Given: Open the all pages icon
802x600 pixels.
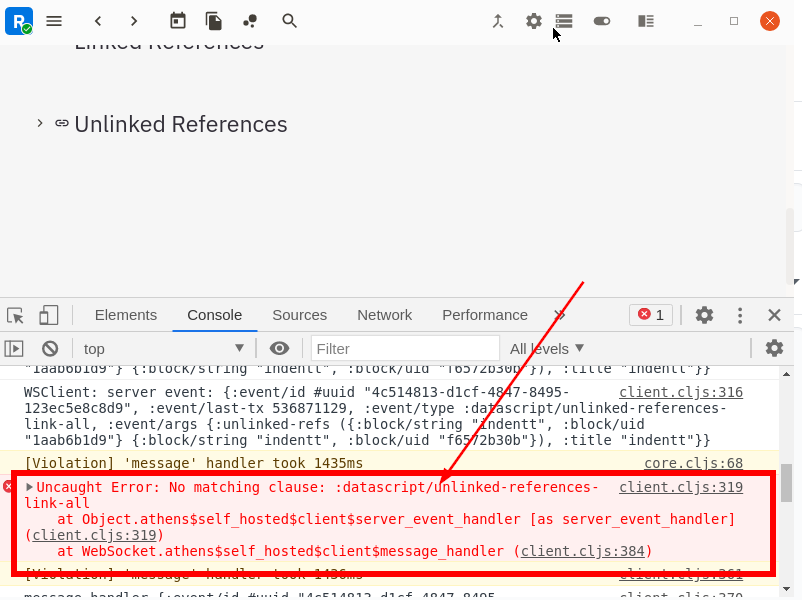Looking at the screenshot, I should (213, 20).
